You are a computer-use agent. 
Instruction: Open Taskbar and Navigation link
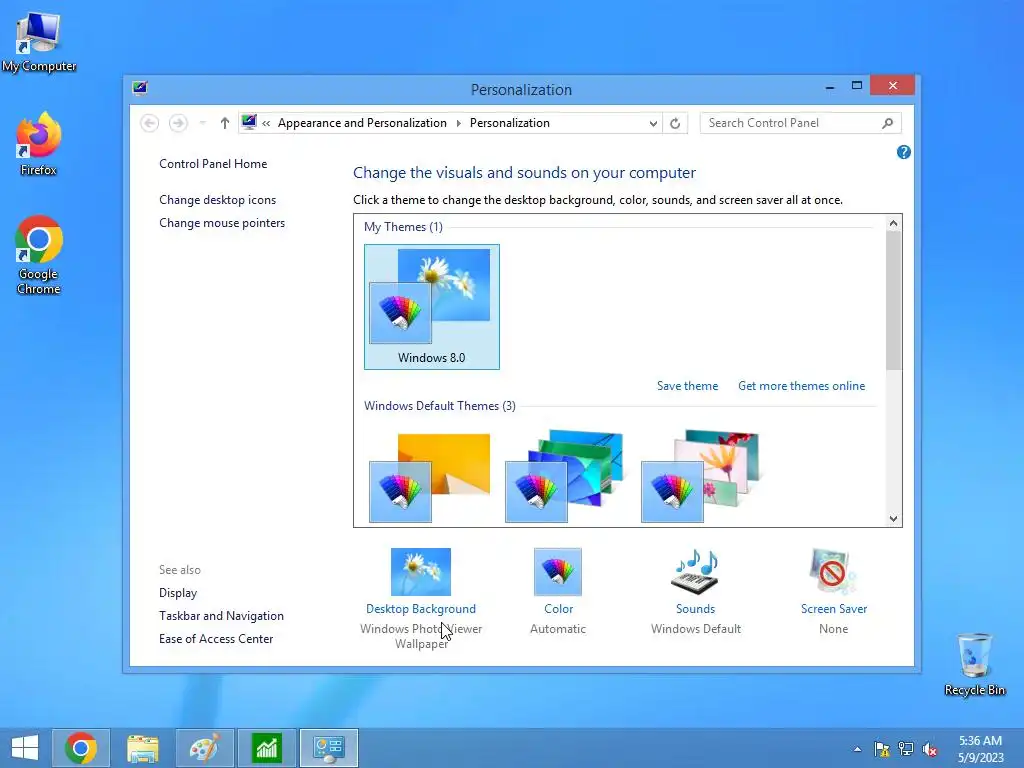(221, 616)
